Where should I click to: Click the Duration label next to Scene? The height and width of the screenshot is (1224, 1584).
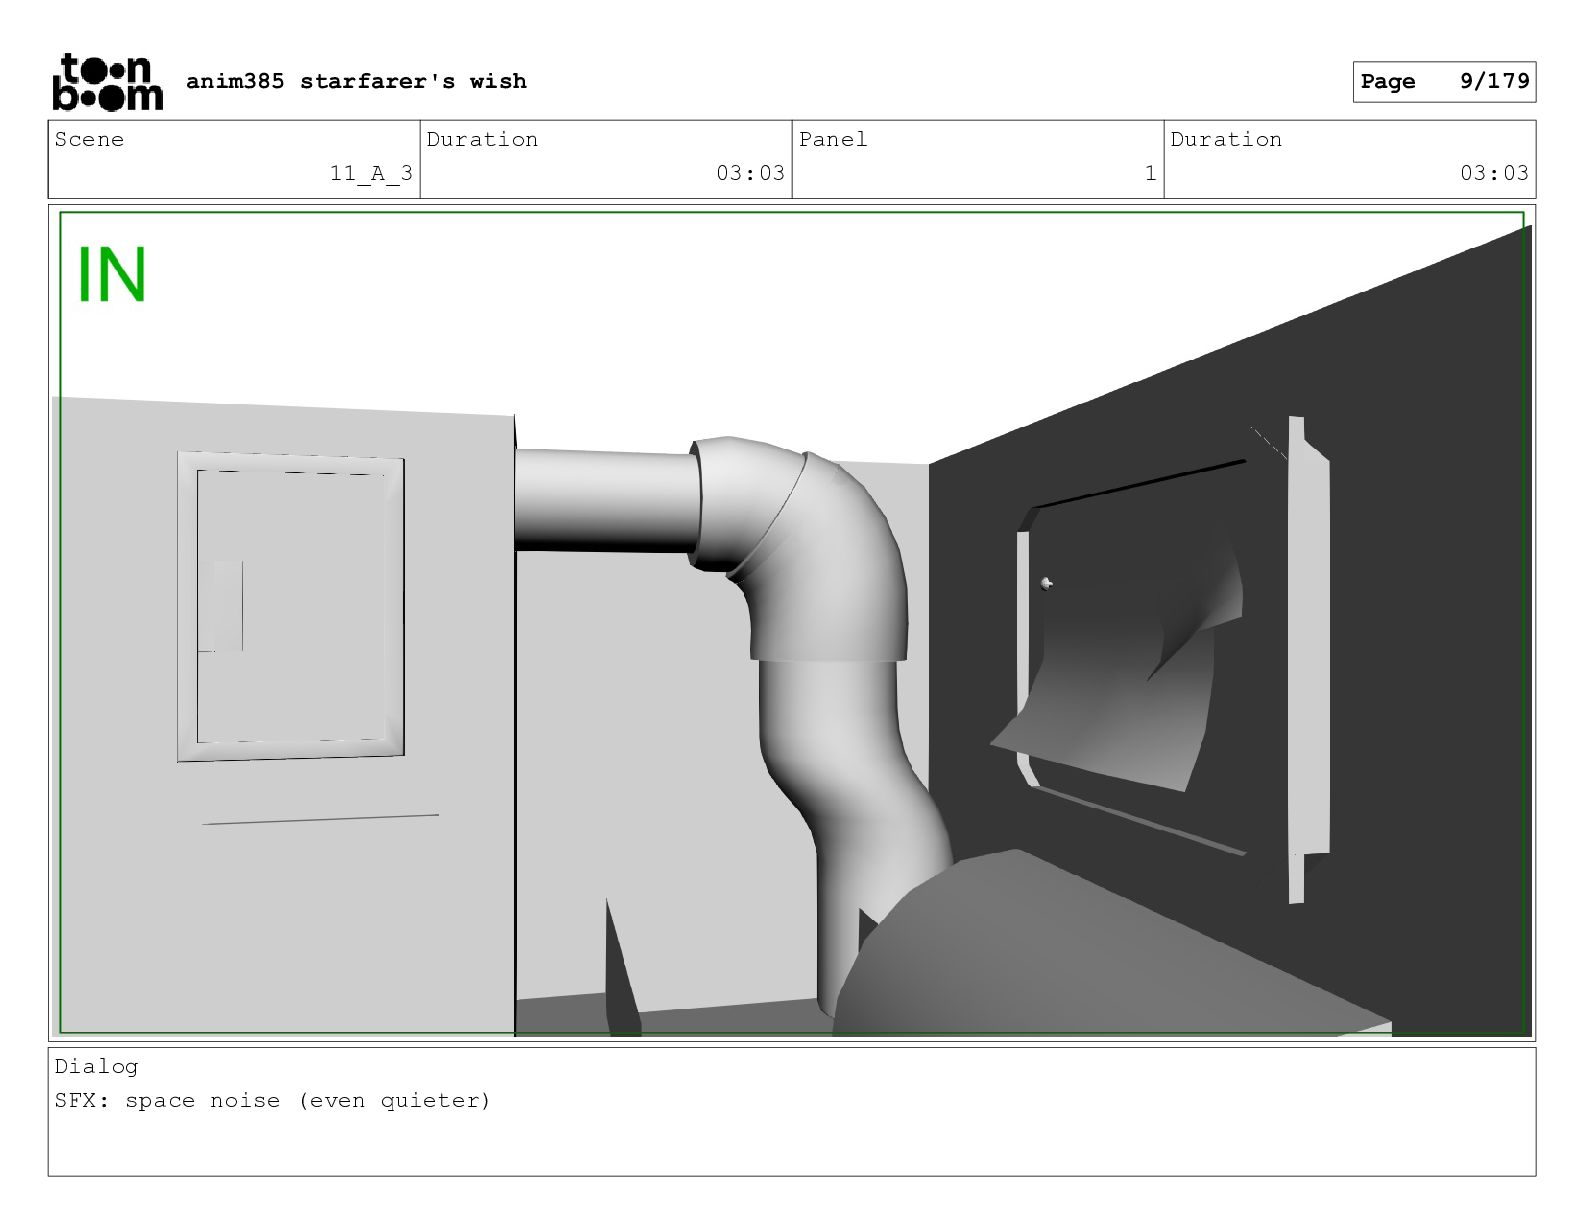click(482, 139)
